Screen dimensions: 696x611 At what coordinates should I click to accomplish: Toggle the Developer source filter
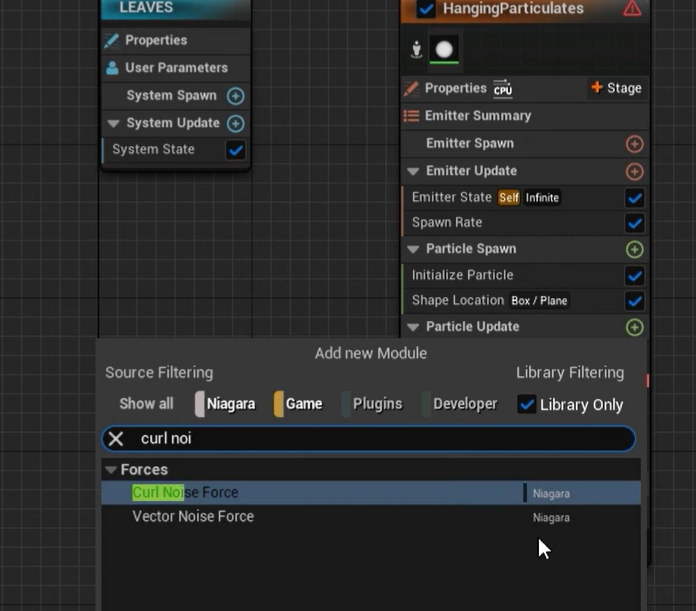click(x=459, y=404)
